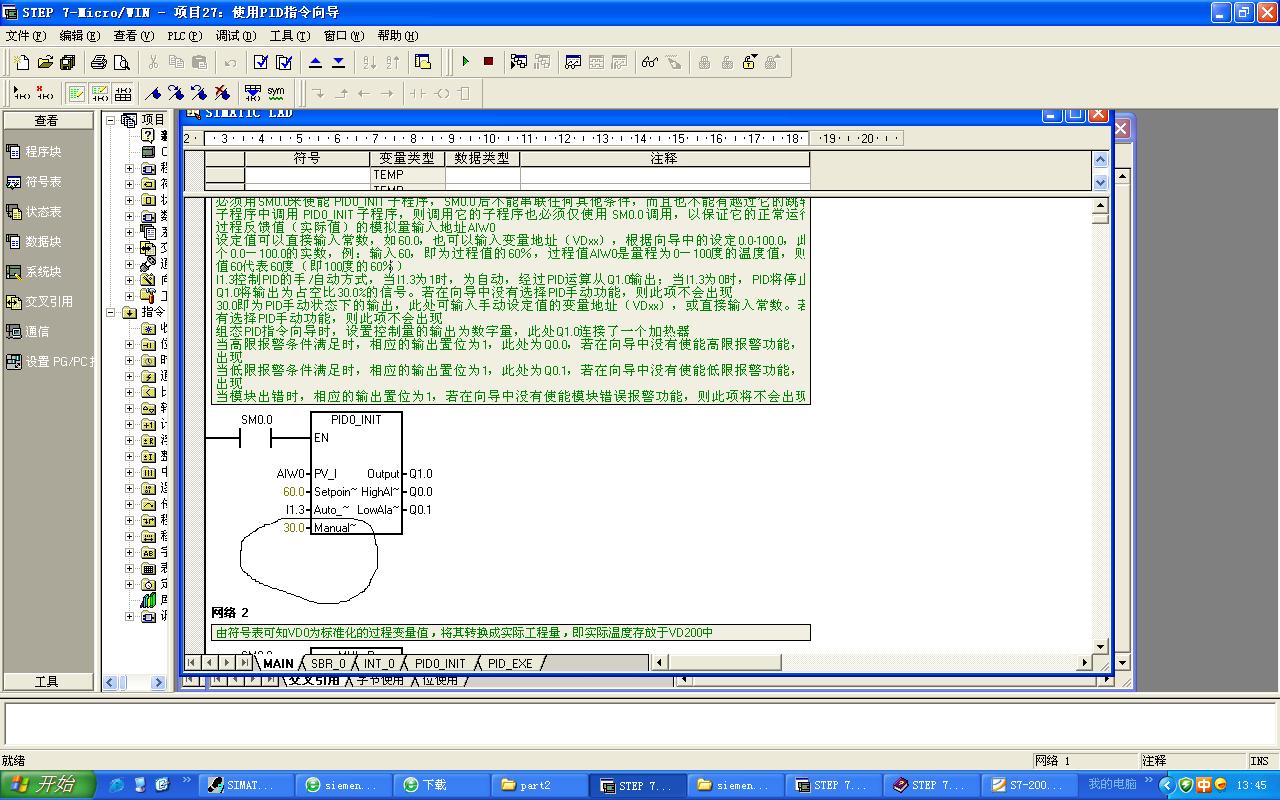Expand the 工具 navigation bar group

(x=47, y=681)
